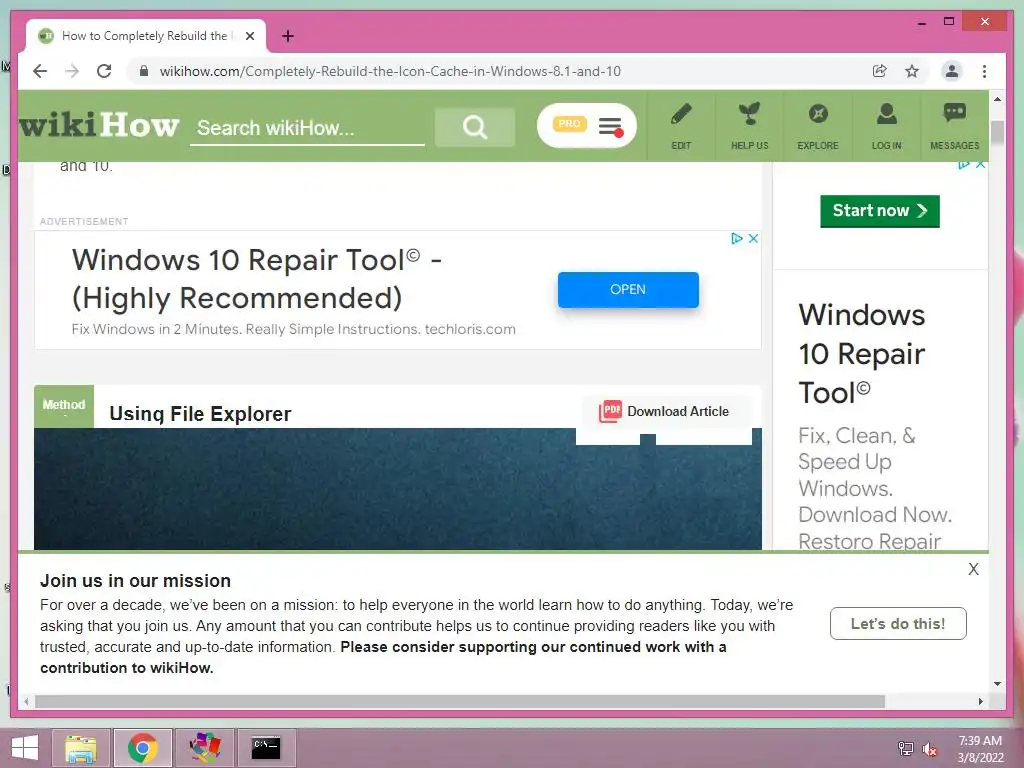Open a new browser tab
This screenshot has width=1024, height=768.
click(x=288, y=36)
